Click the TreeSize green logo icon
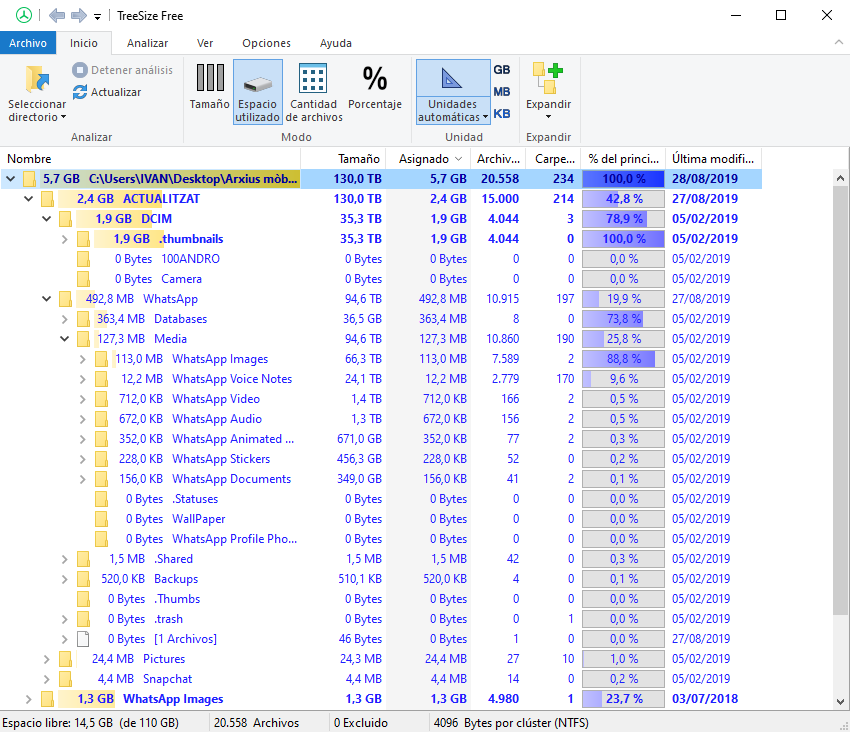850x732 pixels. [x=24, y=15]
